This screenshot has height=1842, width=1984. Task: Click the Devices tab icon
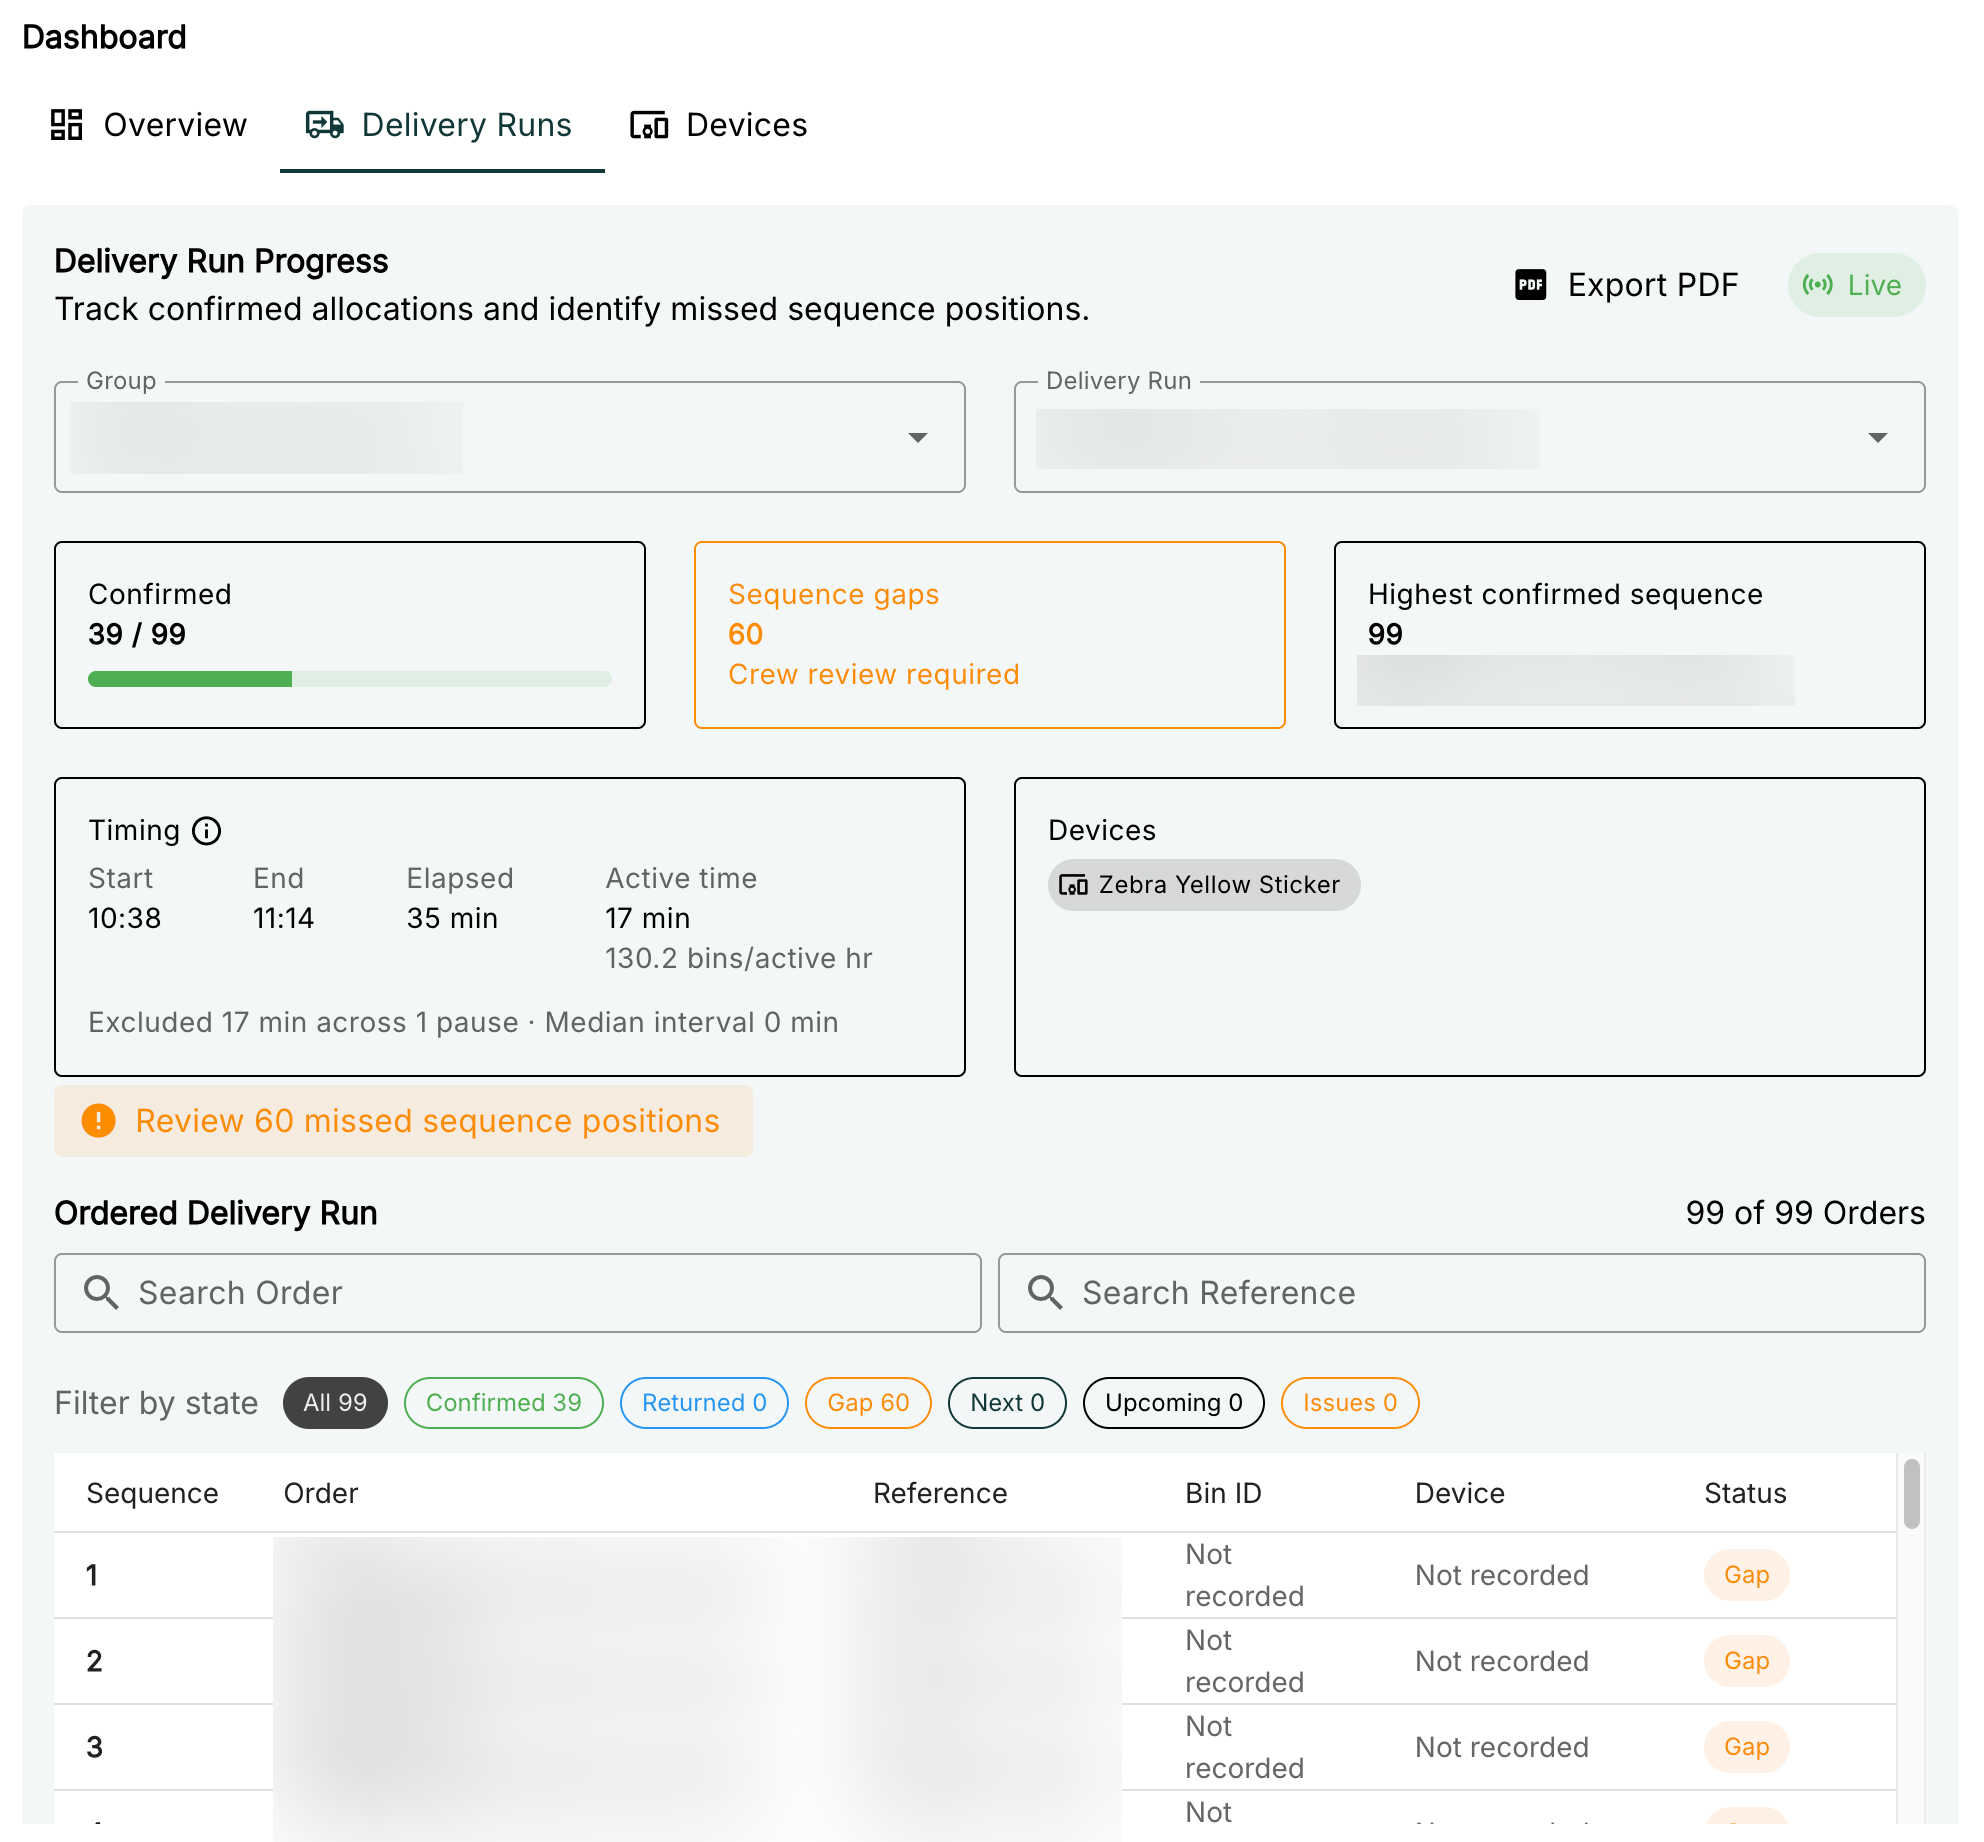tap(649, 125)
